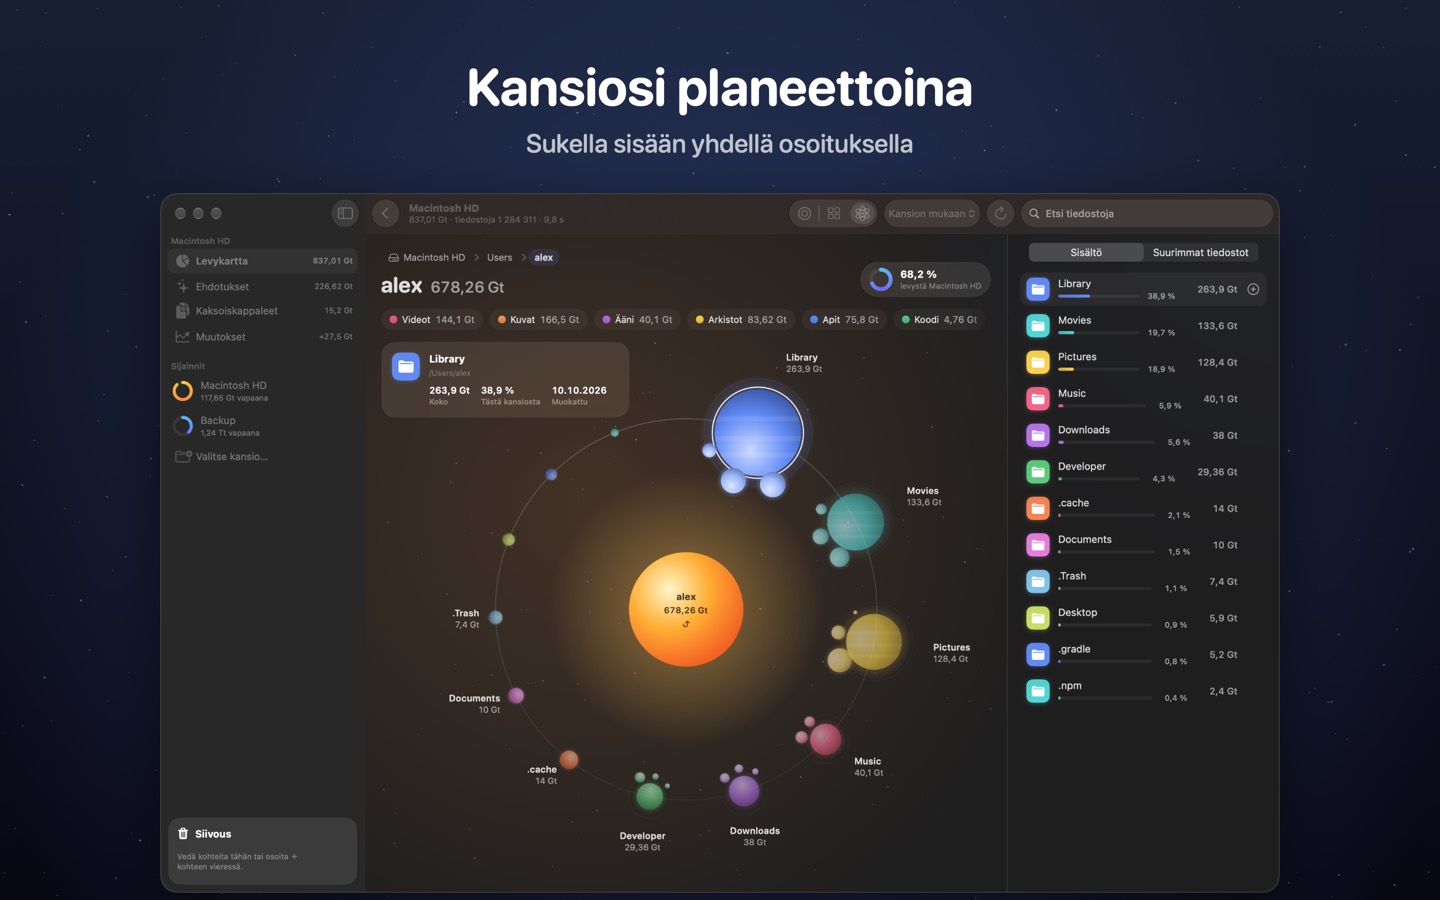Click the 40,1 Gt Music size value
This screenshot has height=900, width=1440.
click(1220, 399)
